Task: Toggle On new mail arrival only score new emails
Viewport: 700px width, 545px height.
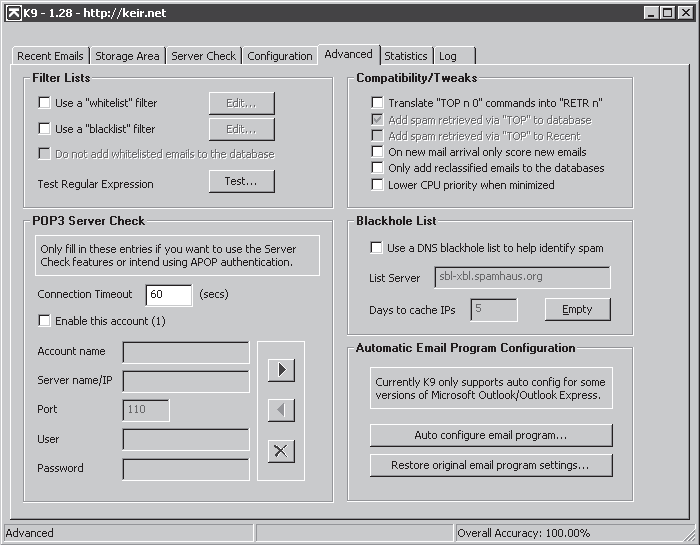Action: point(377,151)
